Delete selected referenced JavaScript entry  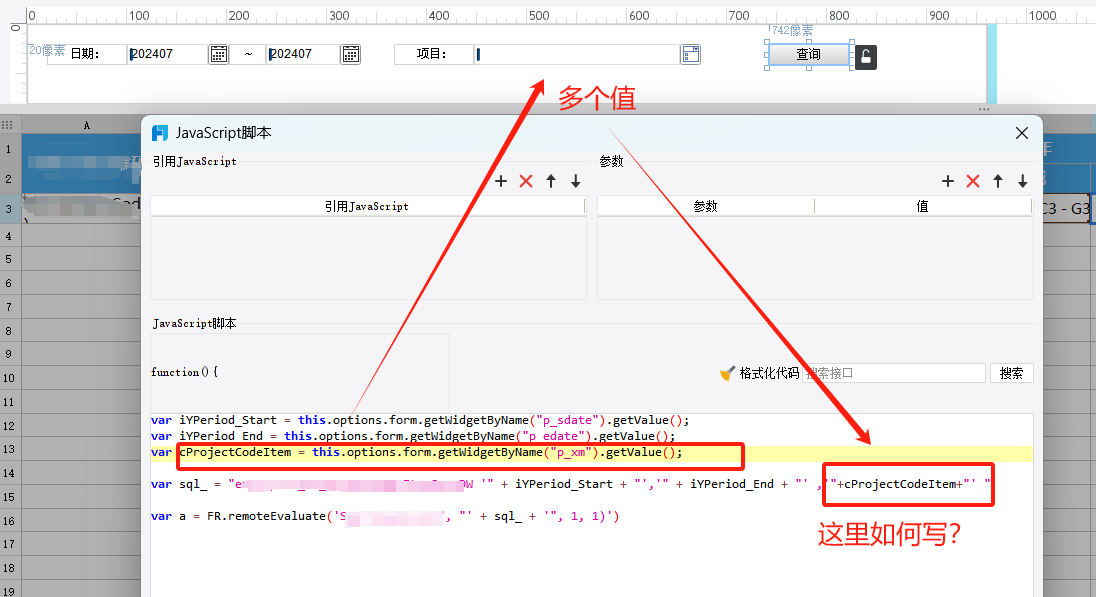[526, 181]
